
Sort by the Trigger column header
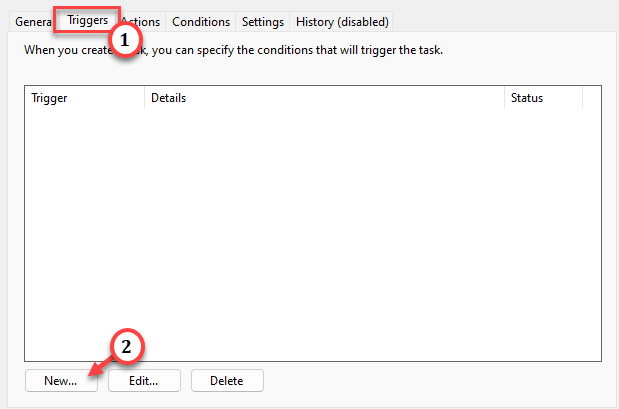point(84,98)
